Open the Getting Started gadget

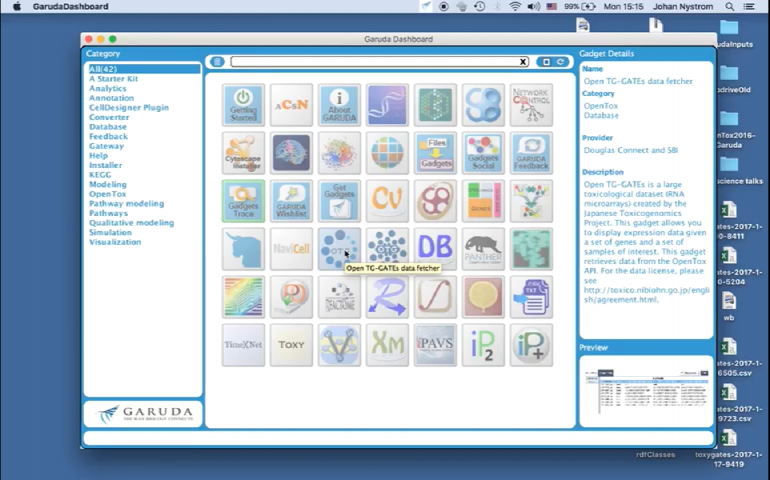243,105
